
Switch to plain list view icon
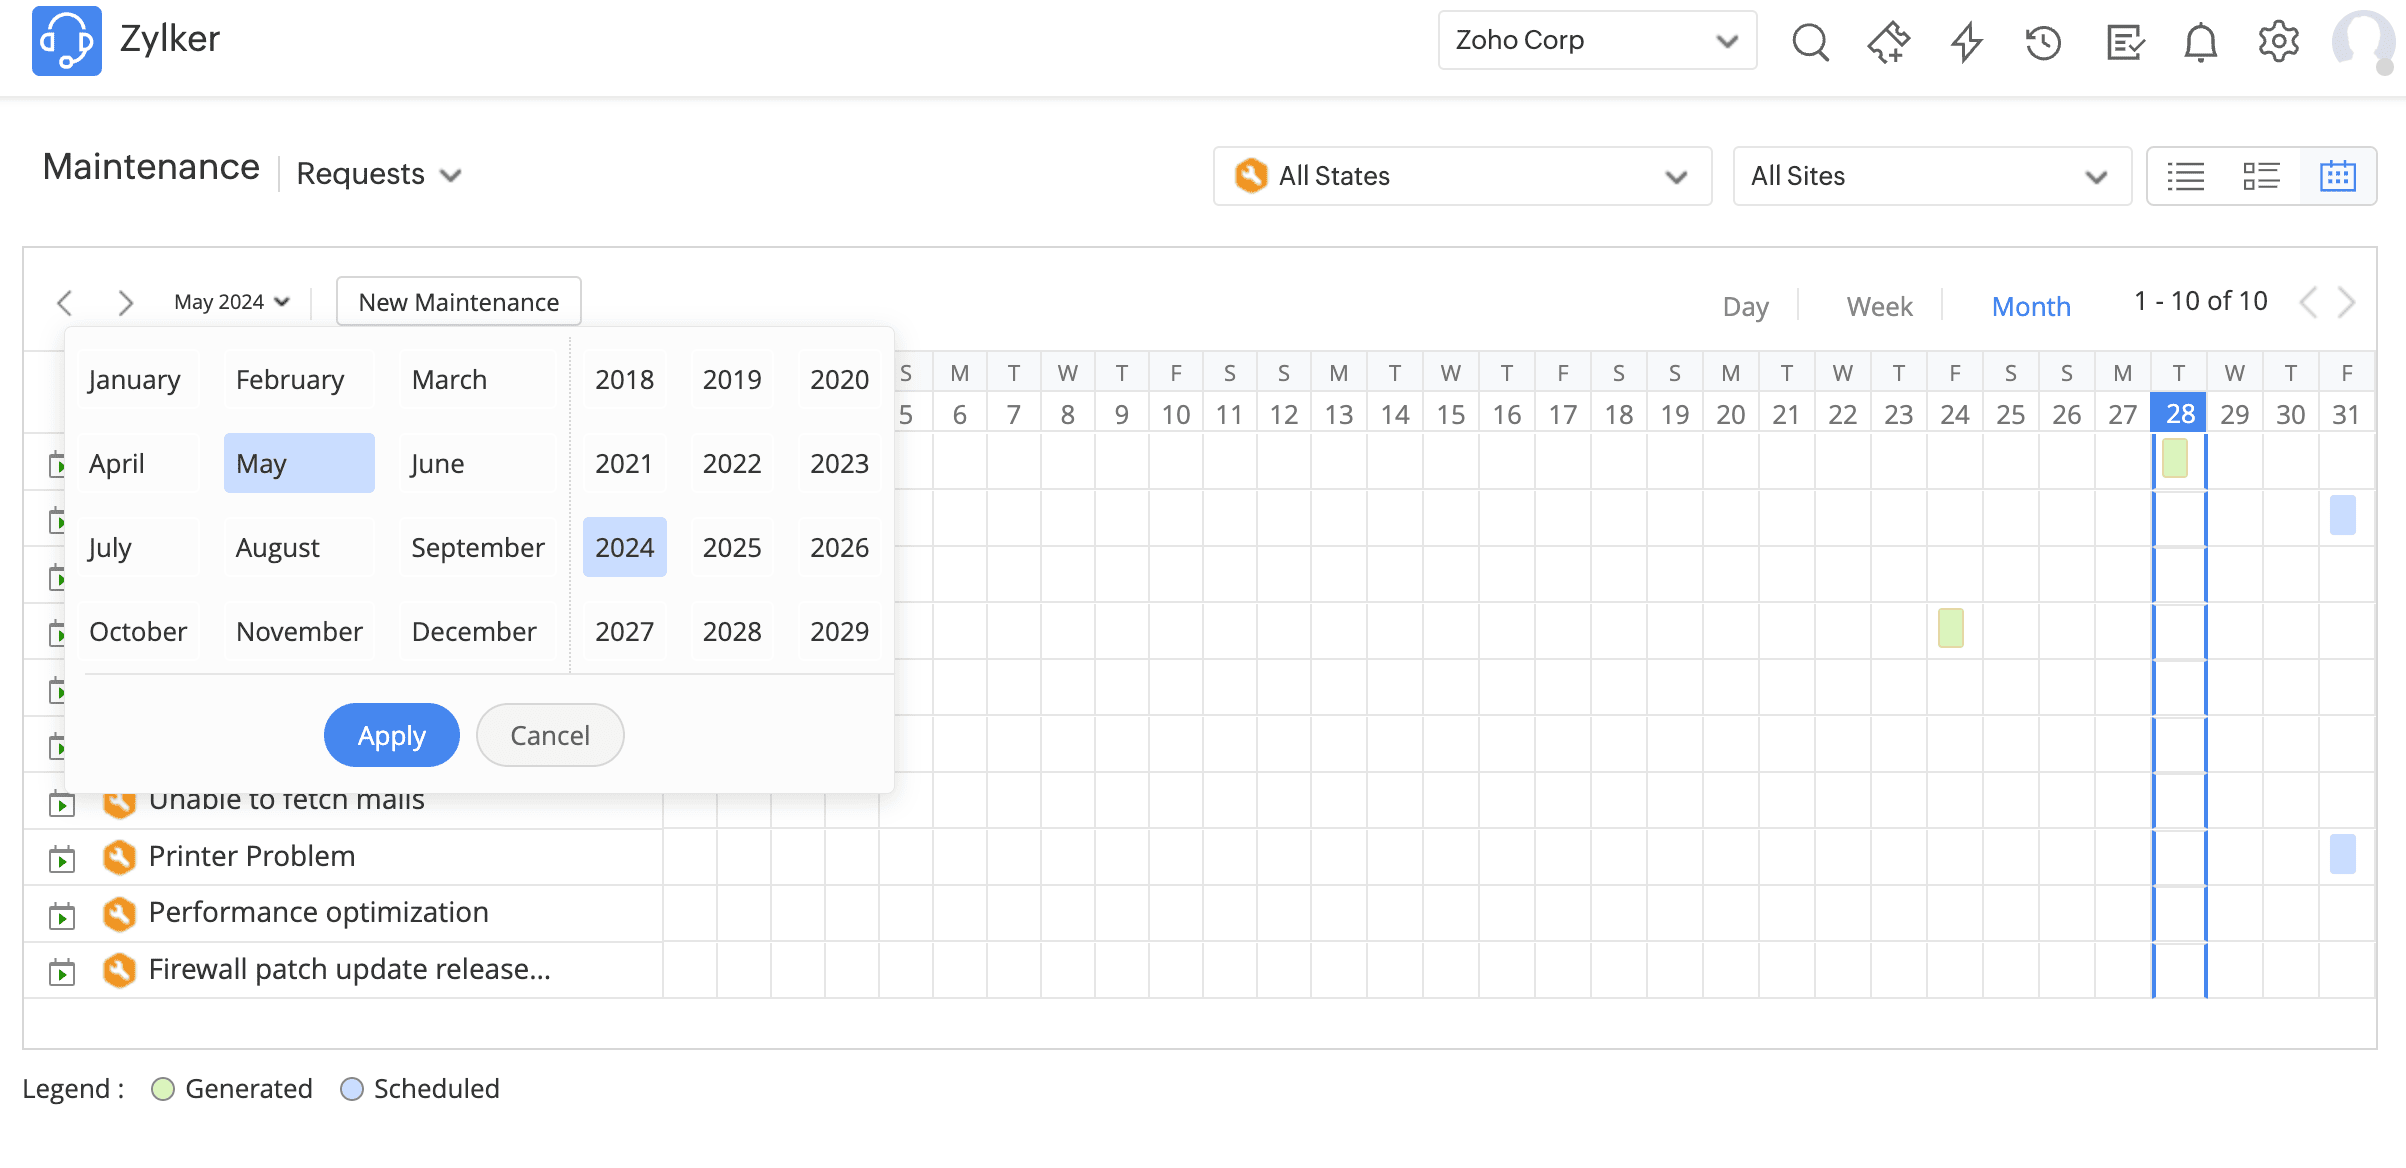2185,176
